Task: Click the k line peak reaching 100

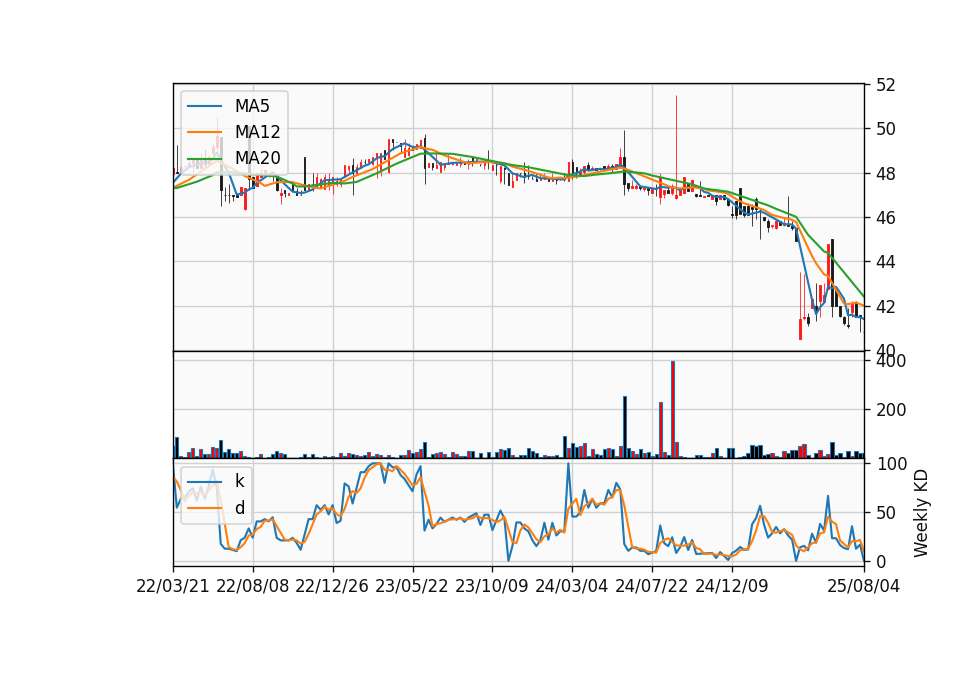Action: pyautogui.click(x=568, y=465)
